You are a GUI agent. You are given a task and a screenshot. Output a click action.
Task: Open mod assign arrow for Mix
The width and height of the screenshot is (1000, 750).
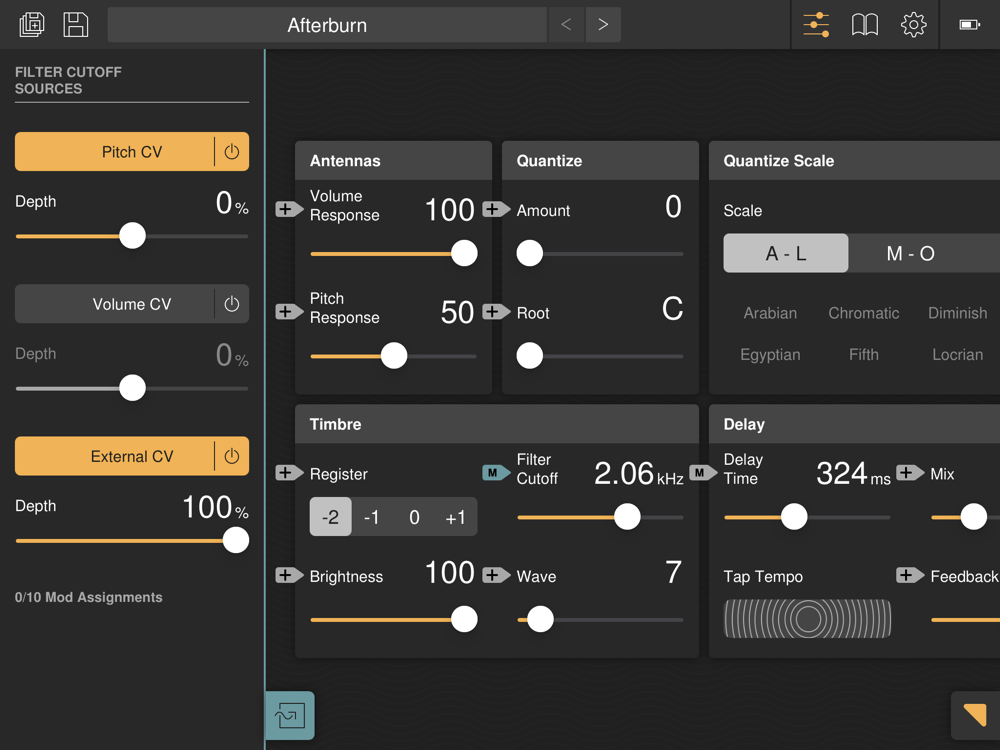point(909,473)
